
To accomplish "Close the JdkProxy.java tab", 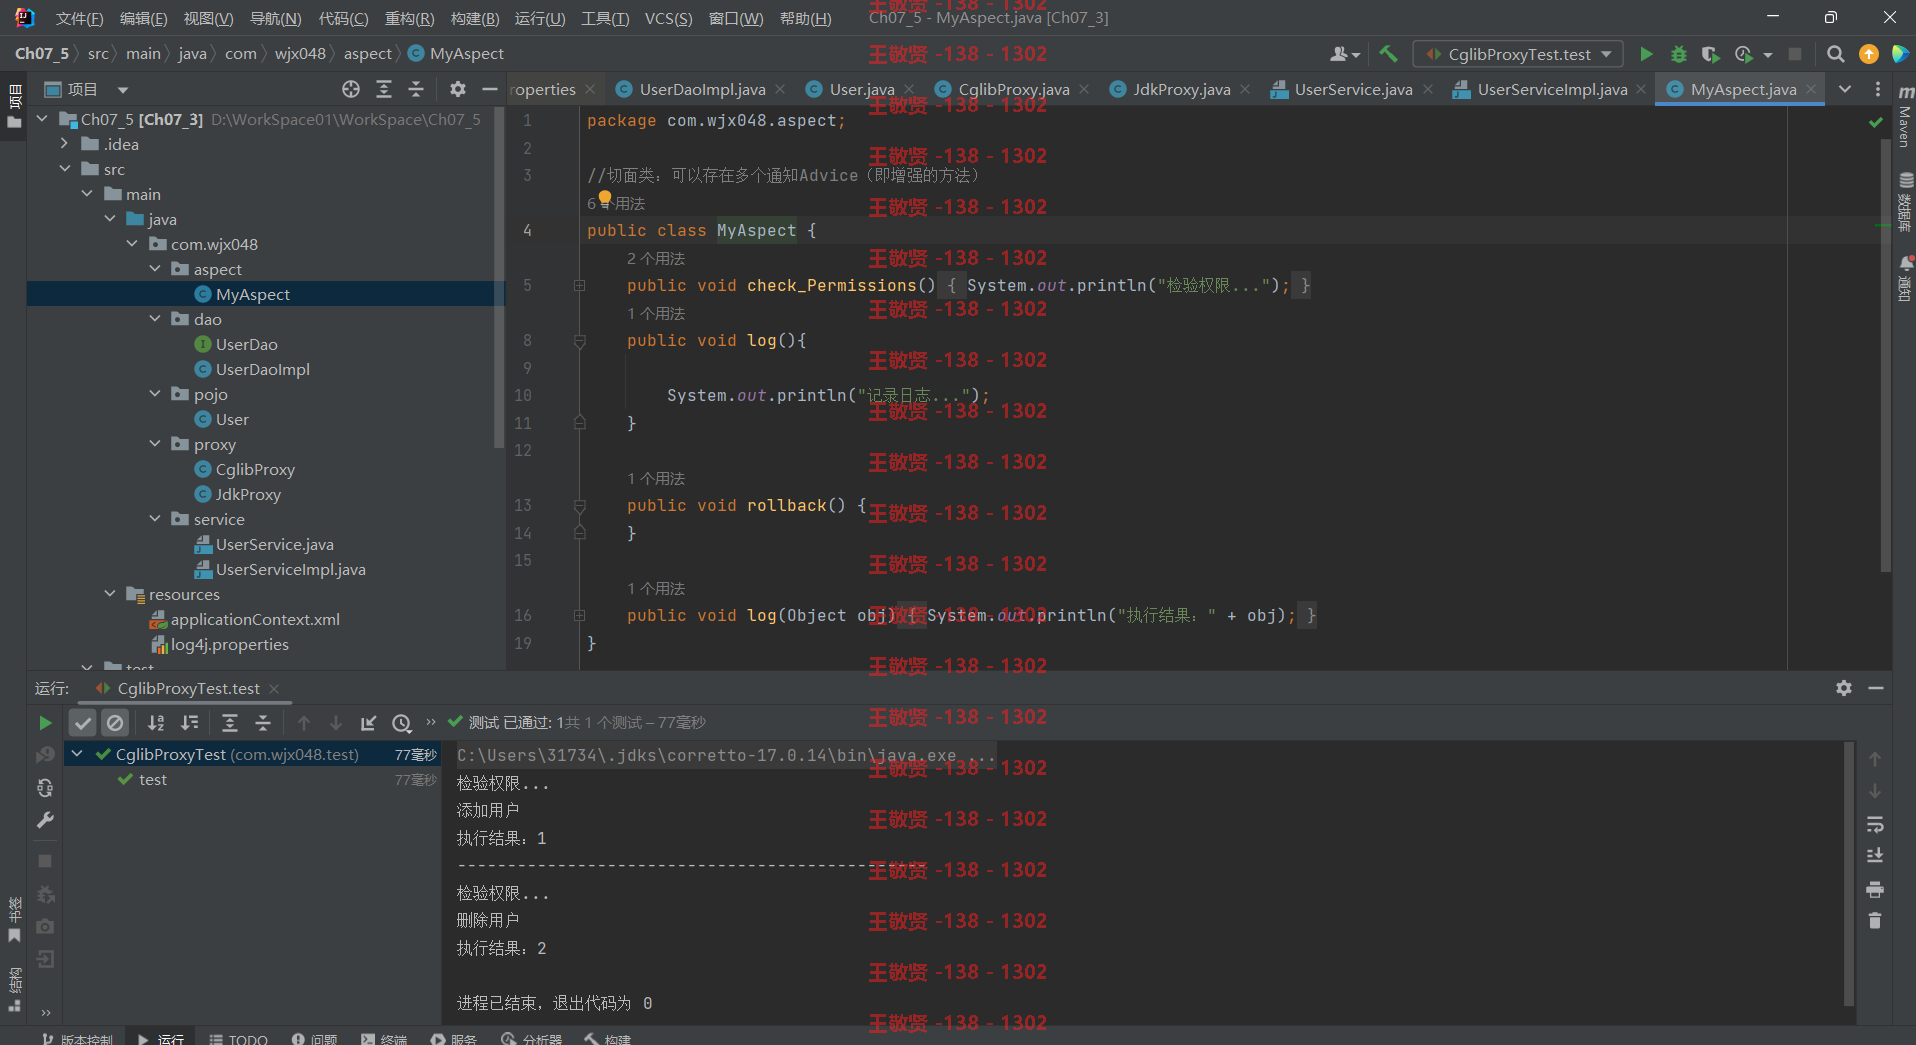I will pyautogui.click(x=1245, y=89).
